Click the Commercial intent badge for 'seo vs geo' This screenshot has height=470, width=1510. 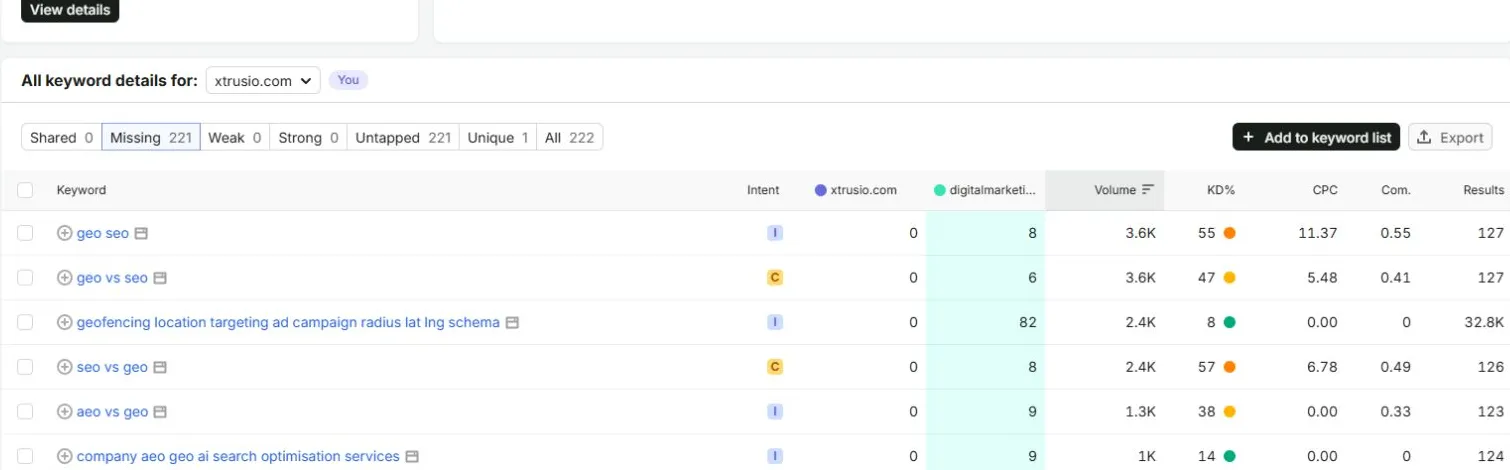pyautogui.click(x=775, y=367)
